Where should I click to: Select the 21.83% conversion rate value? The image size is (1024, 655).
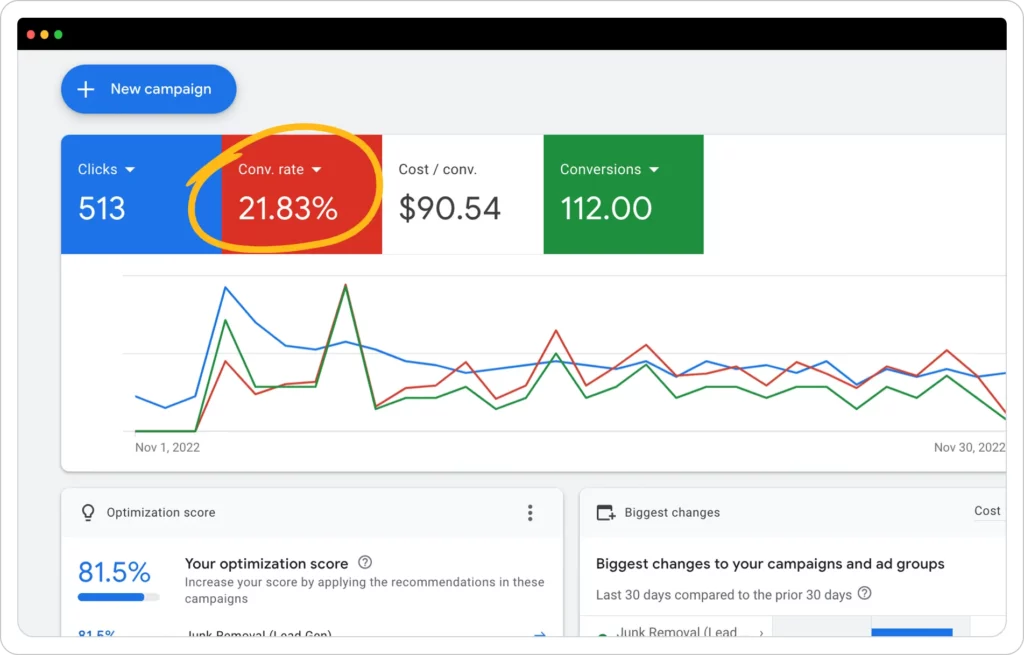287,209
